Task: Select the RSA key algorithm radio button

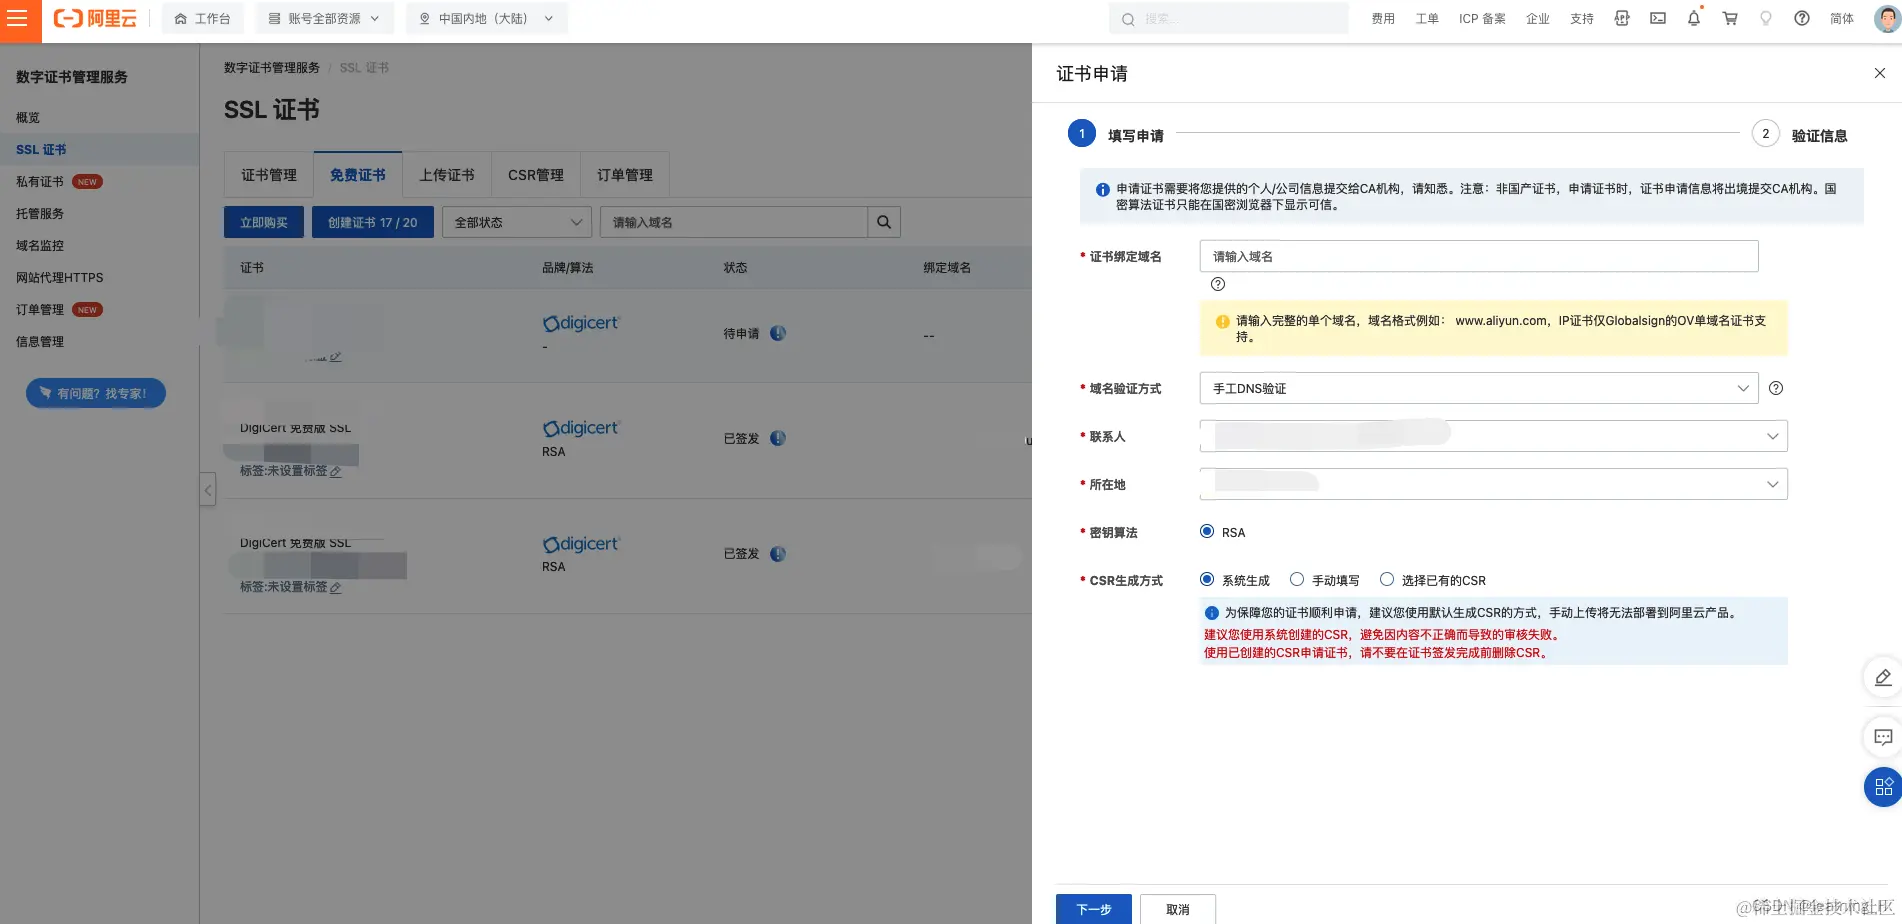Action: 1207,531
